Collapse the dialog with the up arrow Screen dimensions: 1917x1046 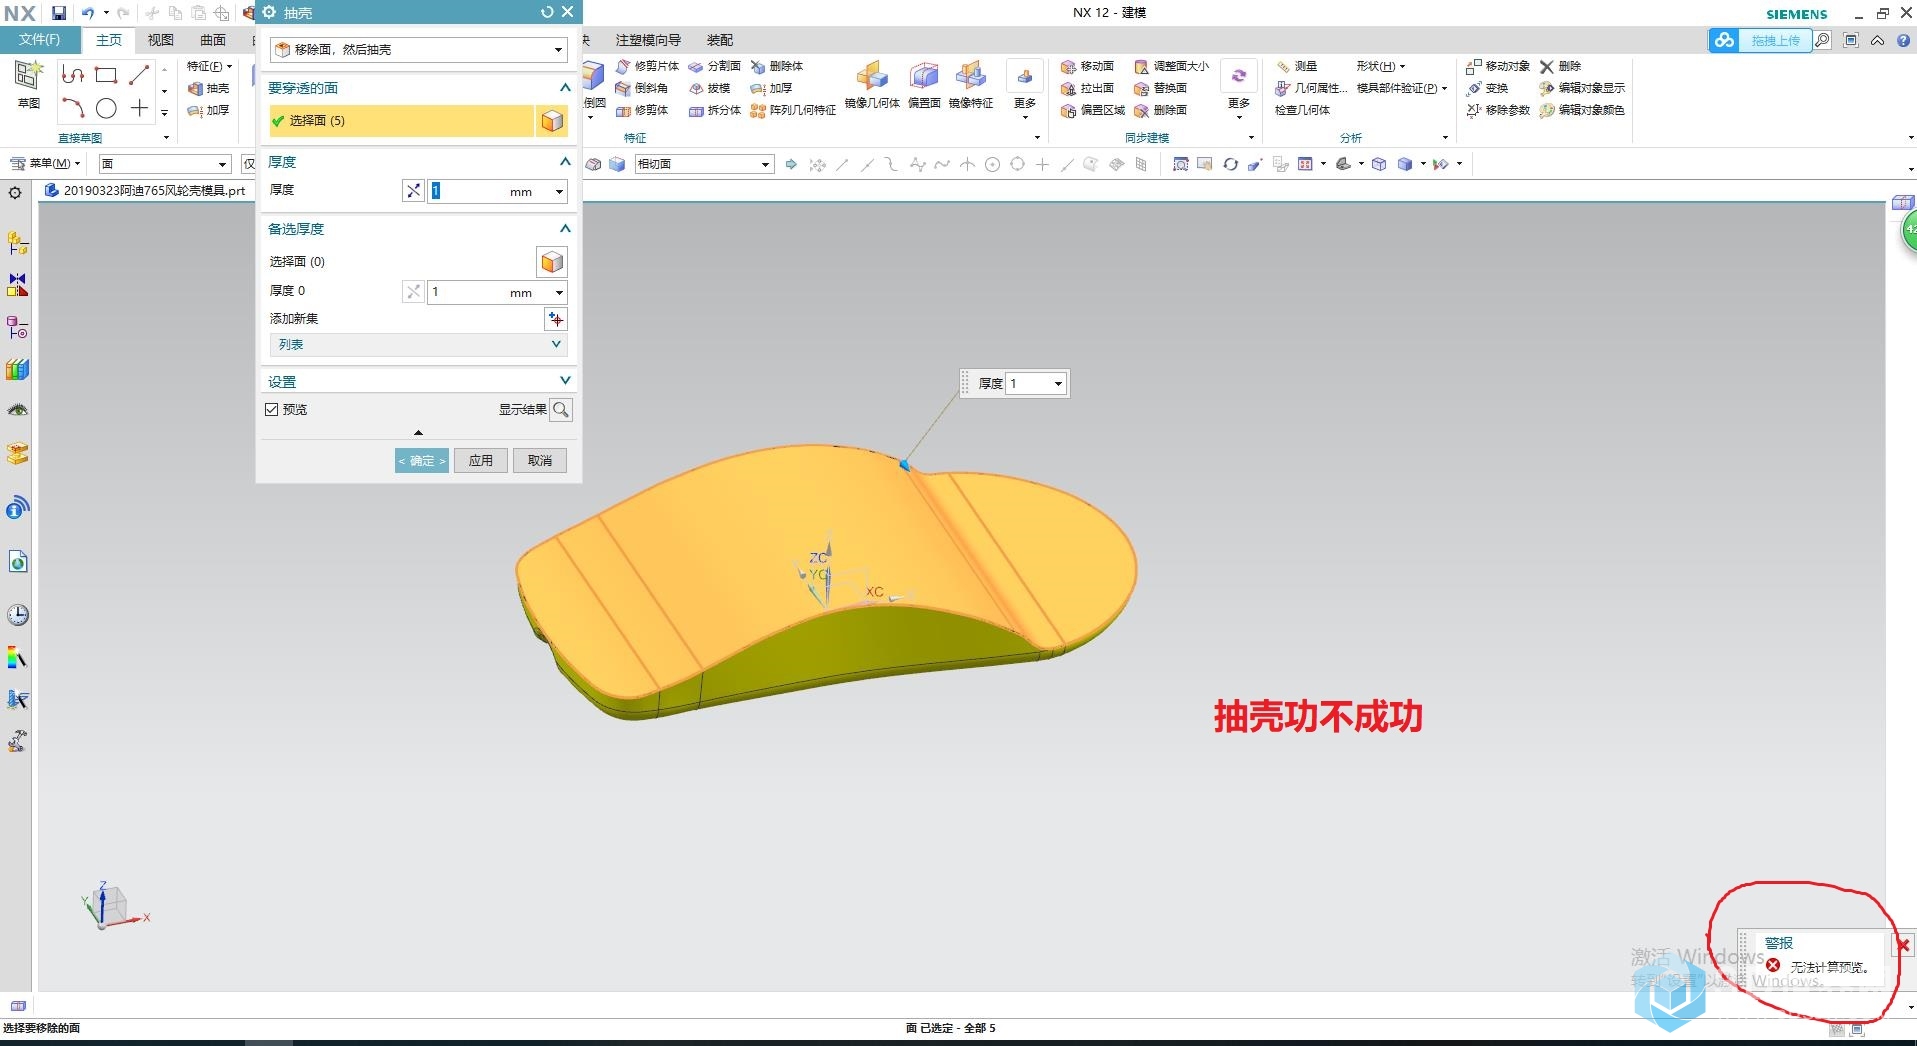coord(418,432)
